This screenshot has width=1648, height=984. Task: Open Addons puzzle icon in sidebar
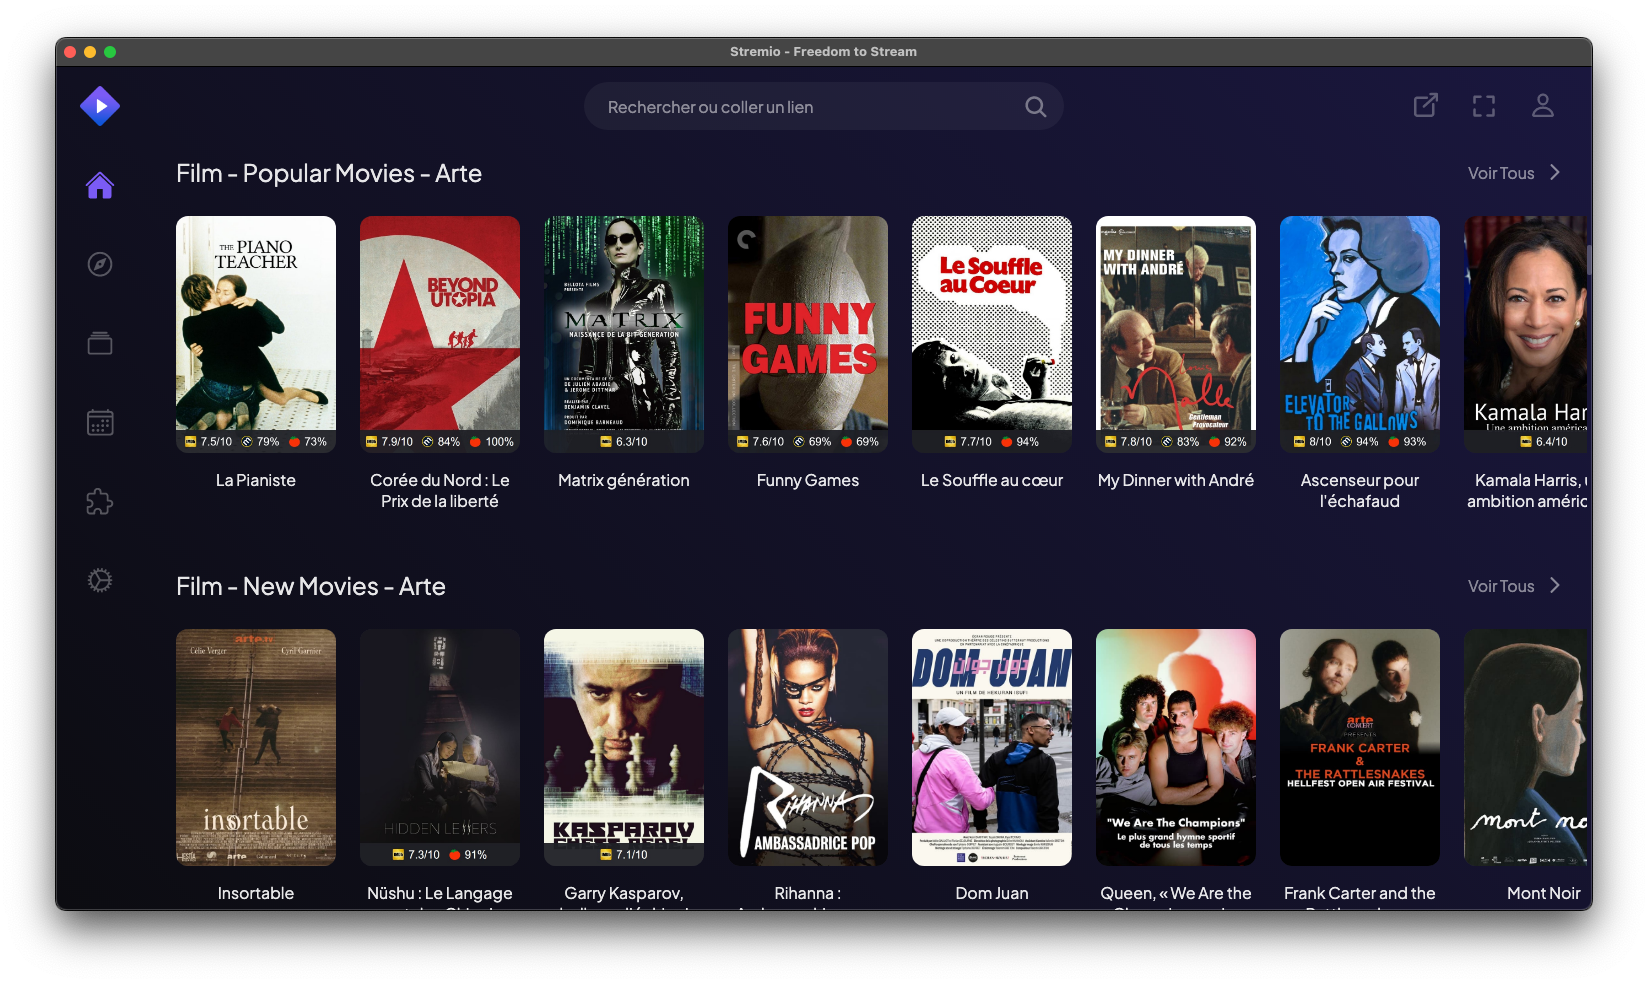point(100,501)
